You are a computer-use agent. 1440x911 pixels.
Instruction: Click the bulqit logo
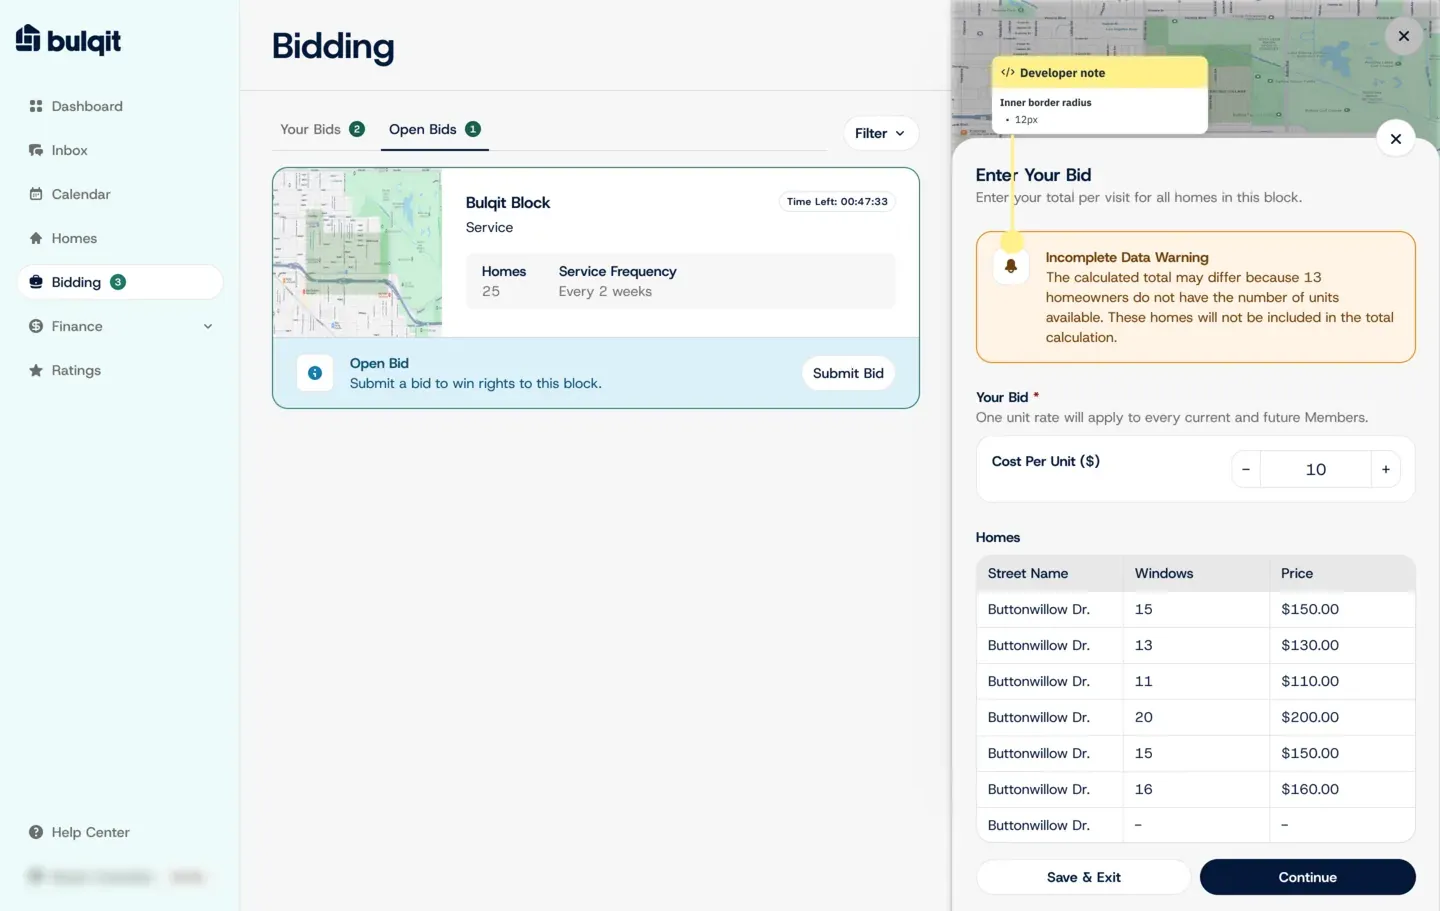[68, 39]
